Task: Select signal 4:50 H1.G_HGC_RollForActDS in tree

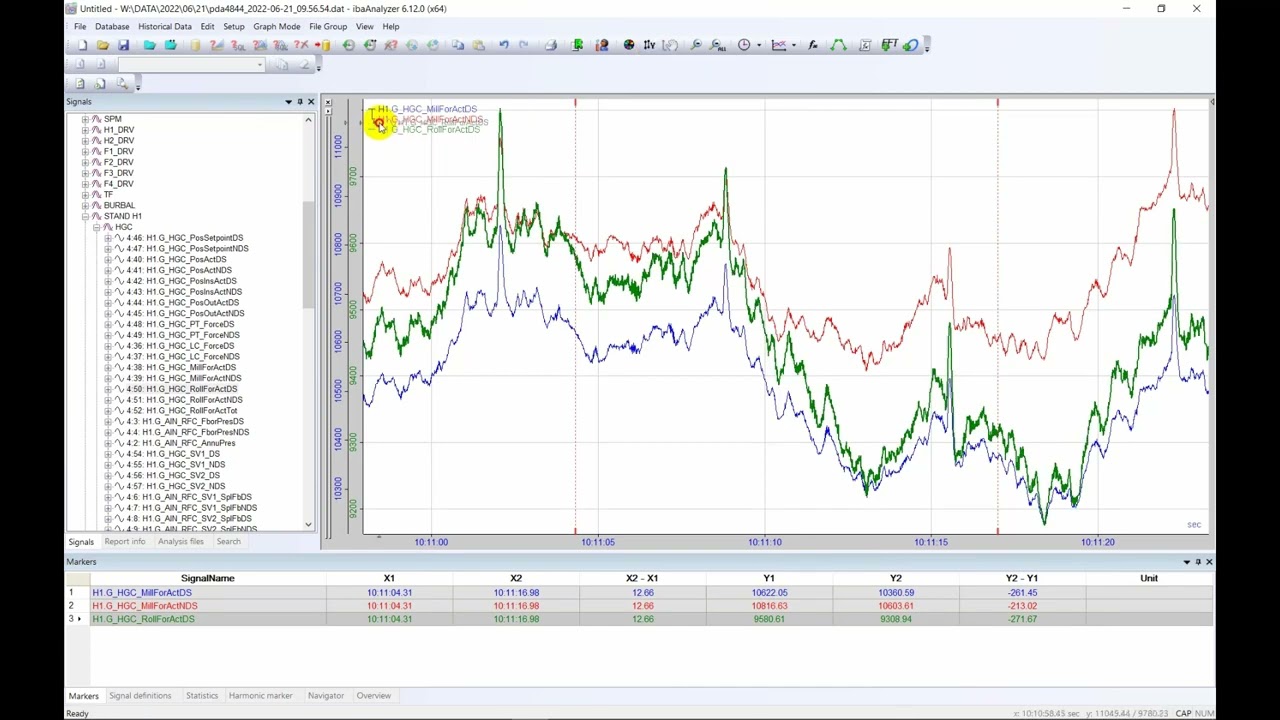Action: tap(182, 389)
